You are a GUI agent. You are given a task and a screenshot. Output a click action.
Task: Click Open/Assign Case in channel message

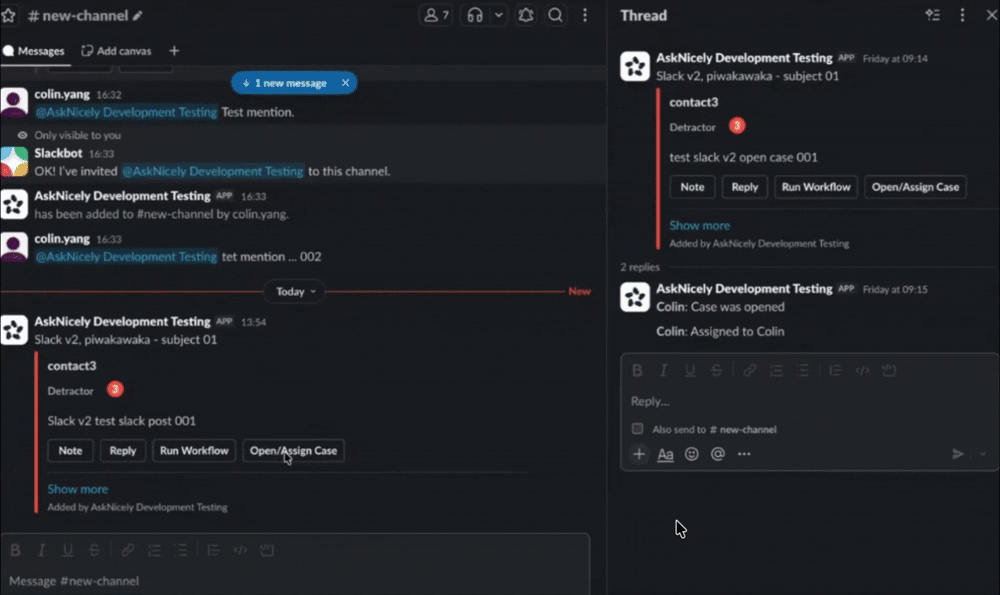(293, 450)
